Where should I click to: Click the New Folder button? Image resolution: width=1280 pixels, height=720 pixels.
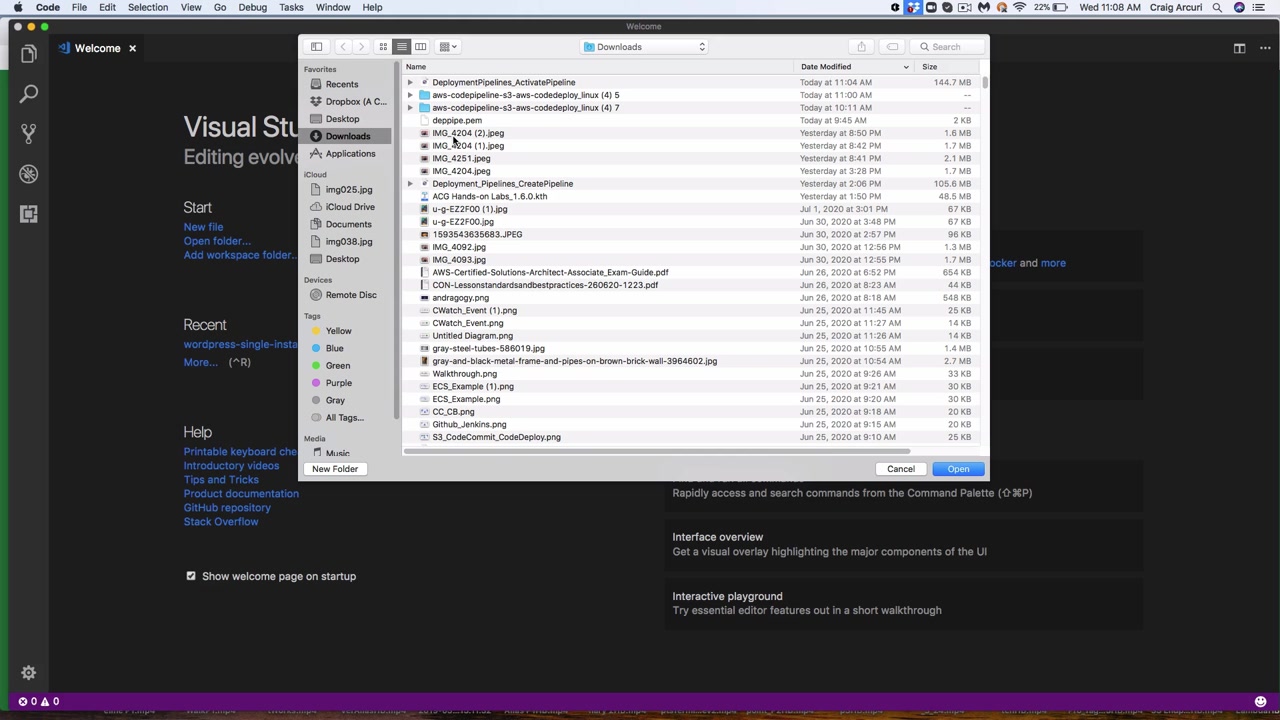[x=335, y=469]
